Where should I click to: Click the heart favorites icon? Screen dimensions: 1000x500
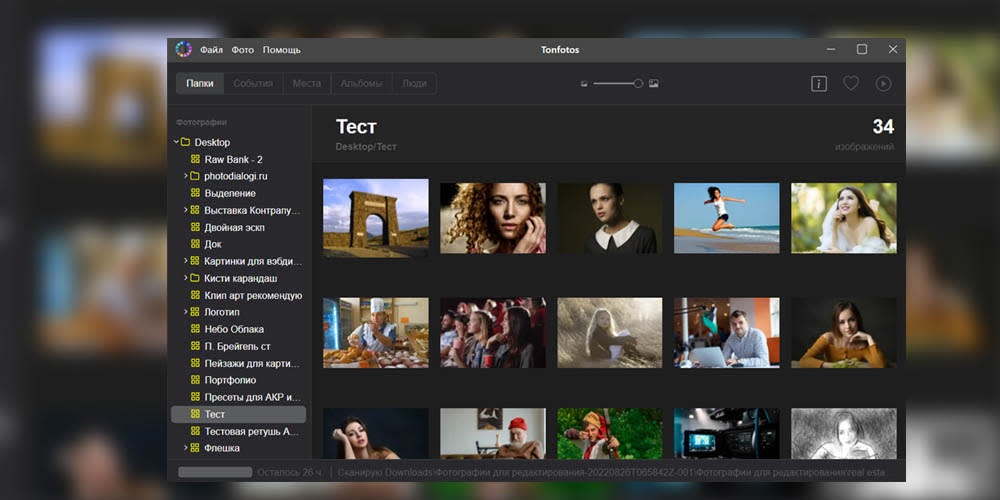[x=851, y=84]
